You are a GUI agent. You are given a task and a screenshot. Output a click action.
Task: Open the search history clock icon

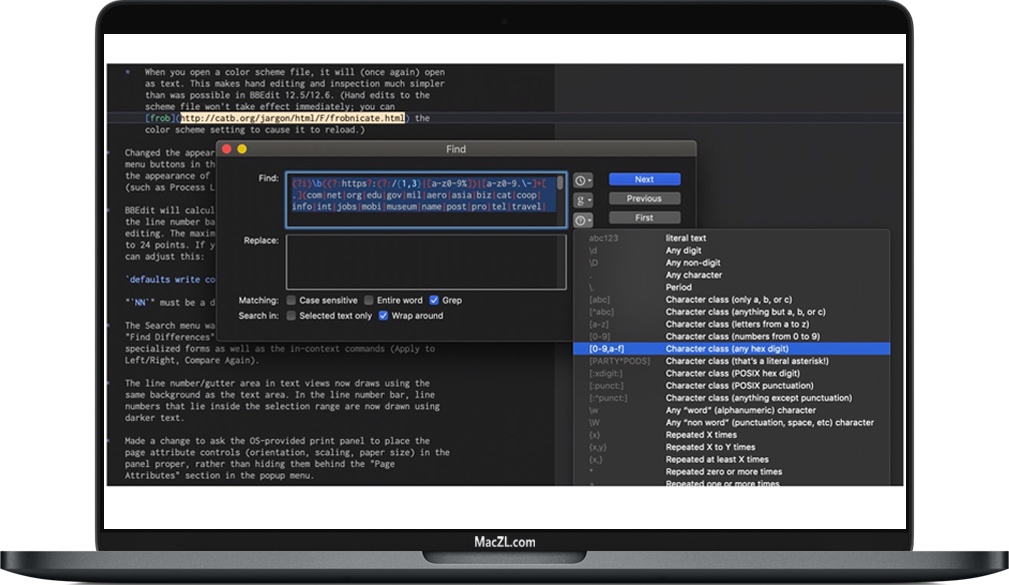coord(580,179)
